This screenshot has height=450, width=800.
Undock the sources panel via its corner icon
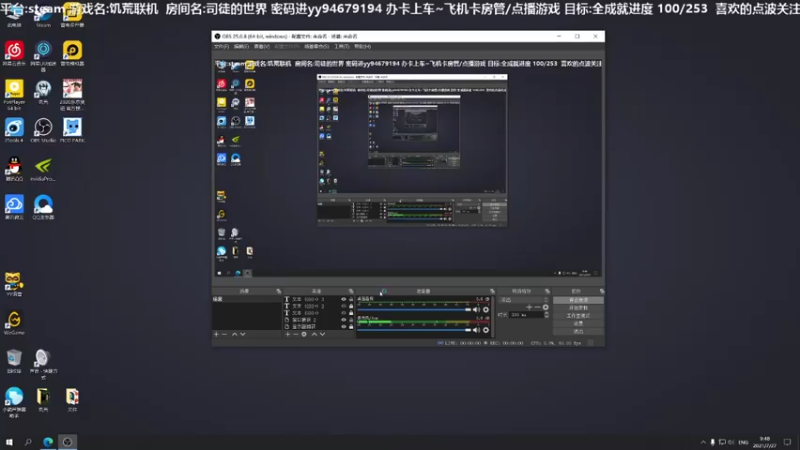(x=351, y=291)
